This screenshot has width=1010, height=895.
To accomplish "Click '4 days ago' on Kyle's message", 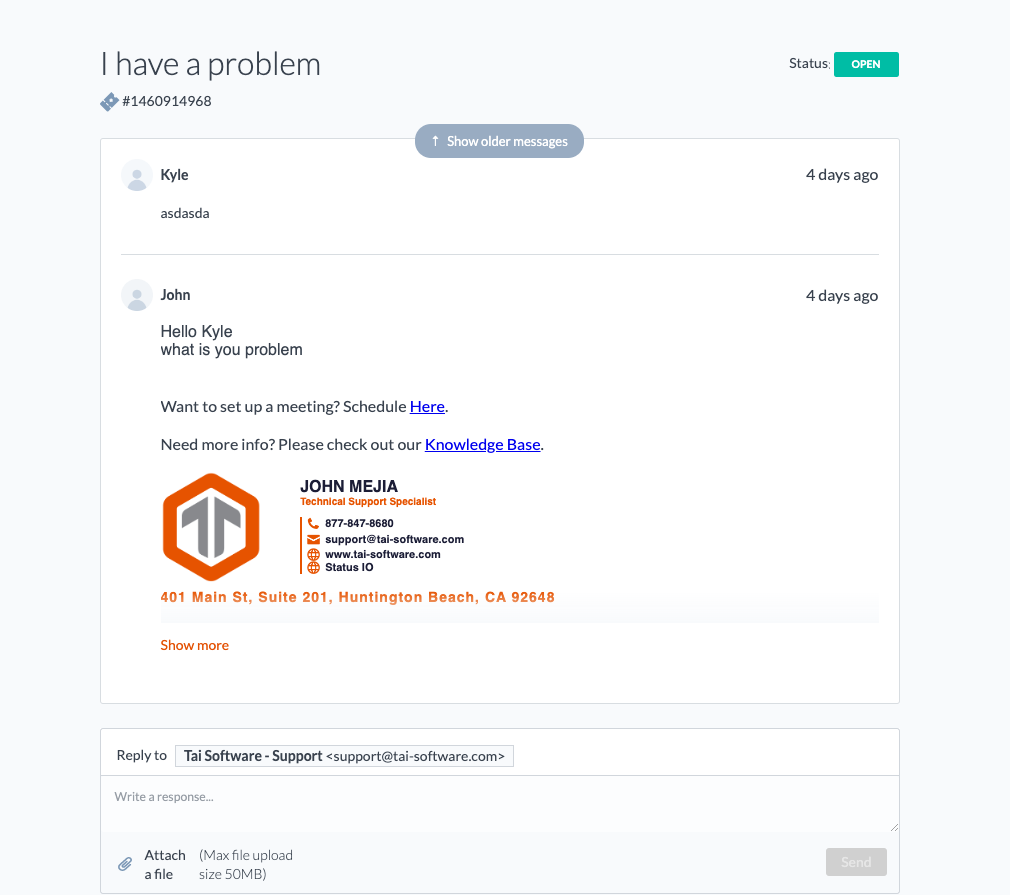I will pos(842,175).
